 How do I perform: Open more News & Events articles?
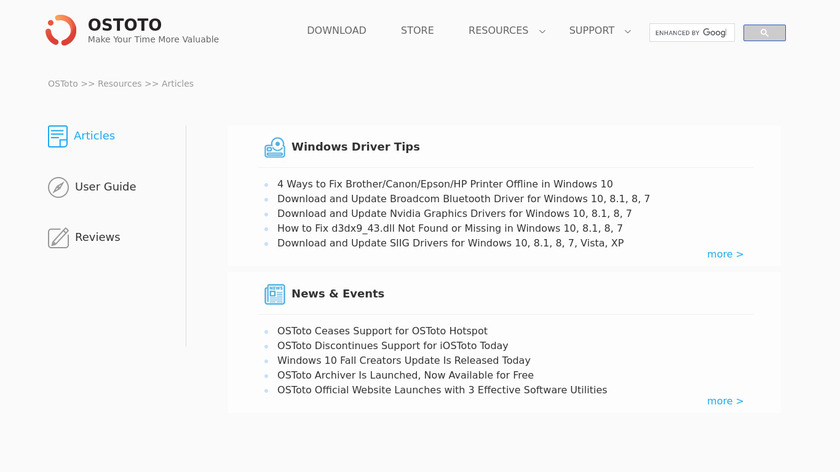[x=725, y=401]
